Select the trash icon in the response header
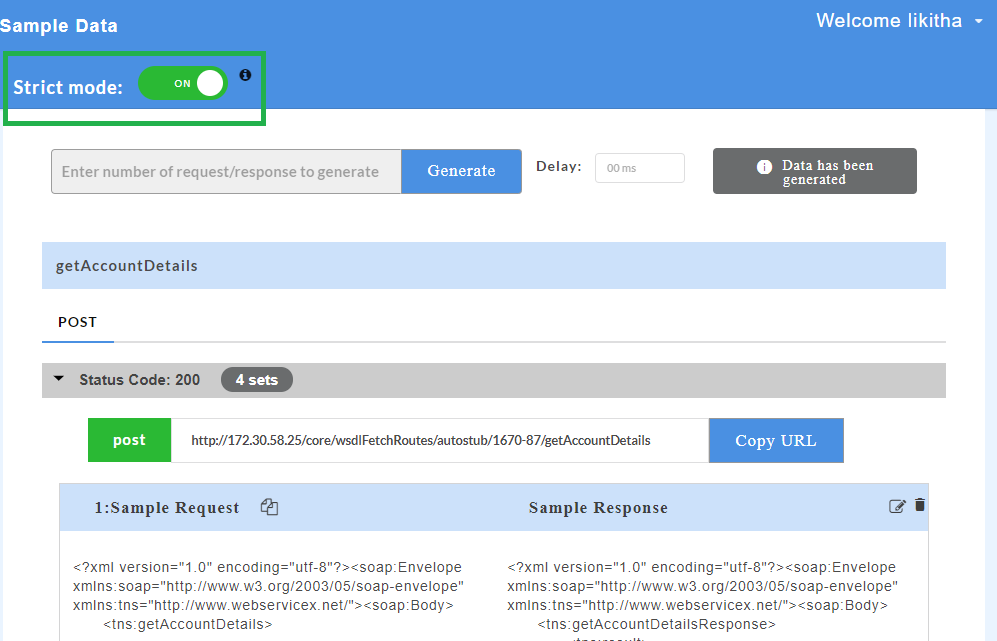This screenshot has width=997, height=641. click(919, 506)
